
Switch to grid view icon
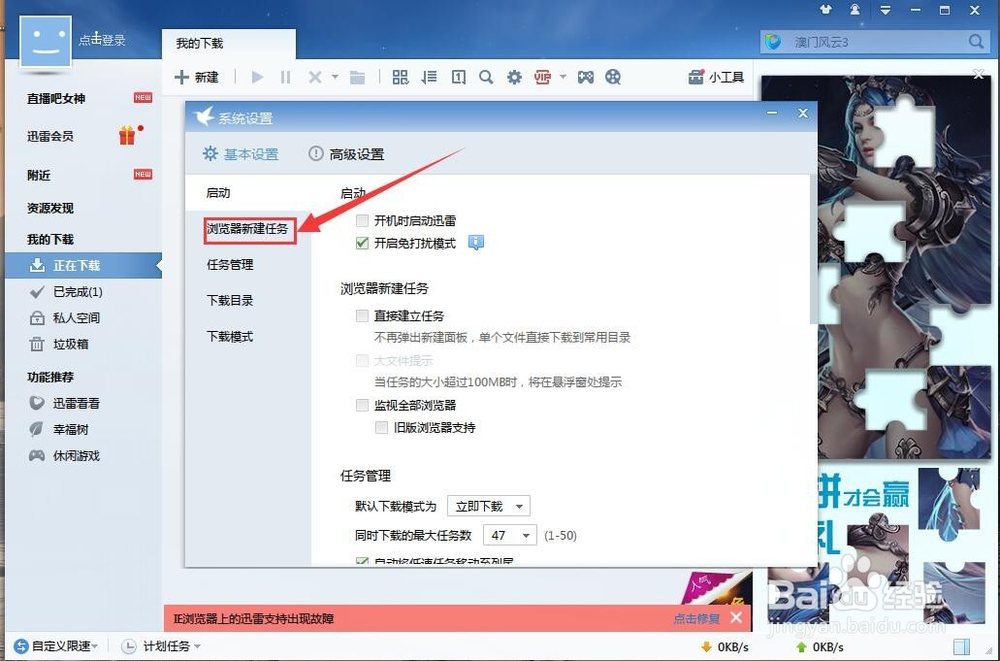click(x=400, y=77)
